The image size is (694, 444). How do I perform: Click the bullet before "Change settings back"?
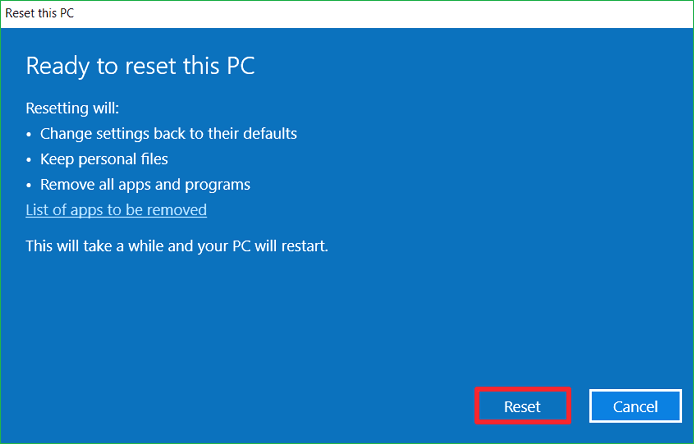29,133
